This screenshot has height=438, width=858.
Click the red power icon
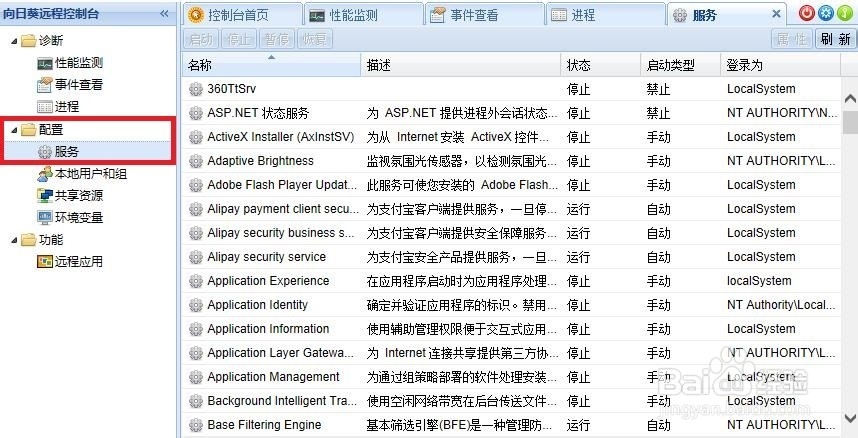pyautogui.click(x=807, y=13)
